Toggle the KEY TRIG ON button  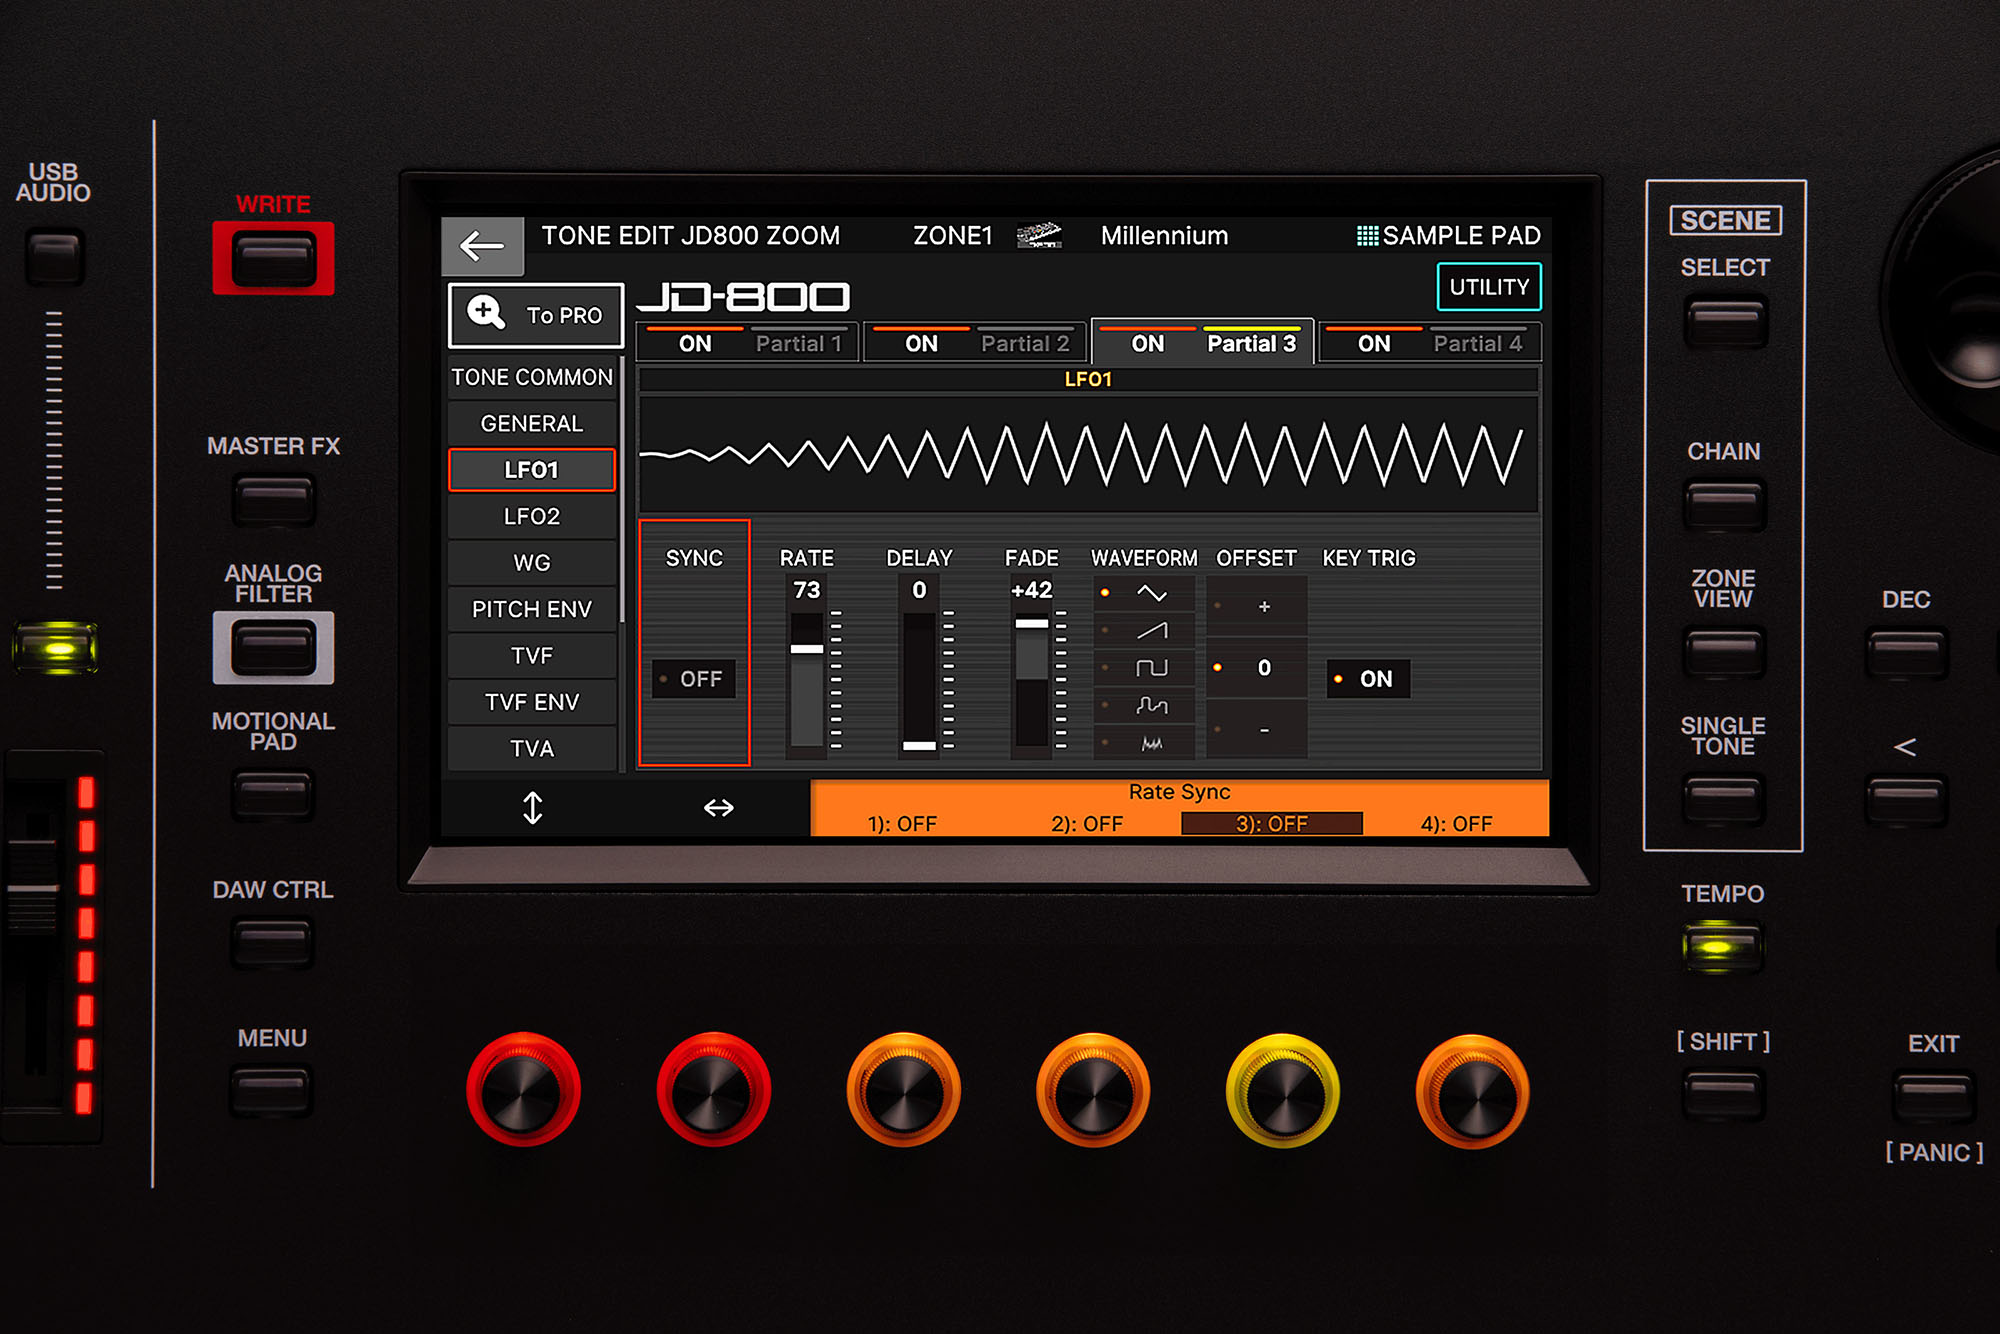click(1372, 677)
